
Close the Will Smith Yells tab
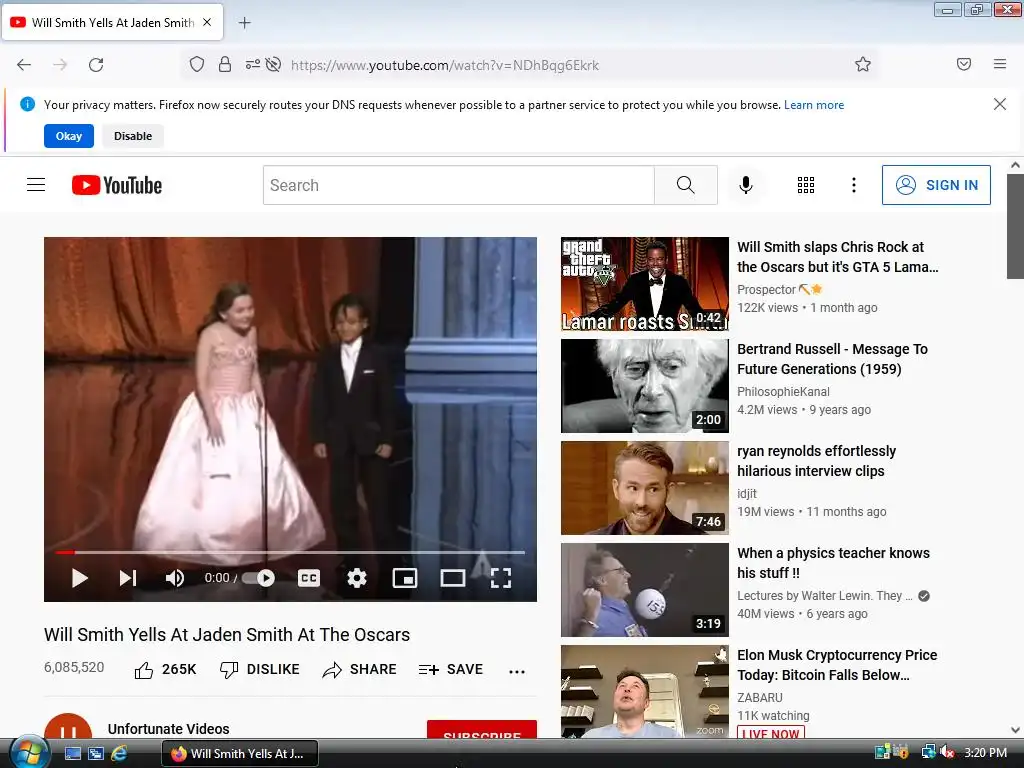[x=207, y=22]
